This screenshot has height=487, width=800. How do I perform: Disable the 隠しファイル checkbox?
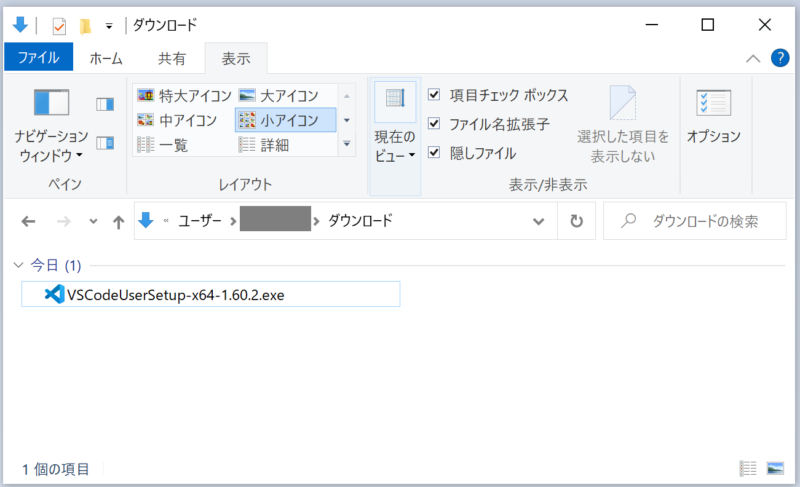click(434, 153)
